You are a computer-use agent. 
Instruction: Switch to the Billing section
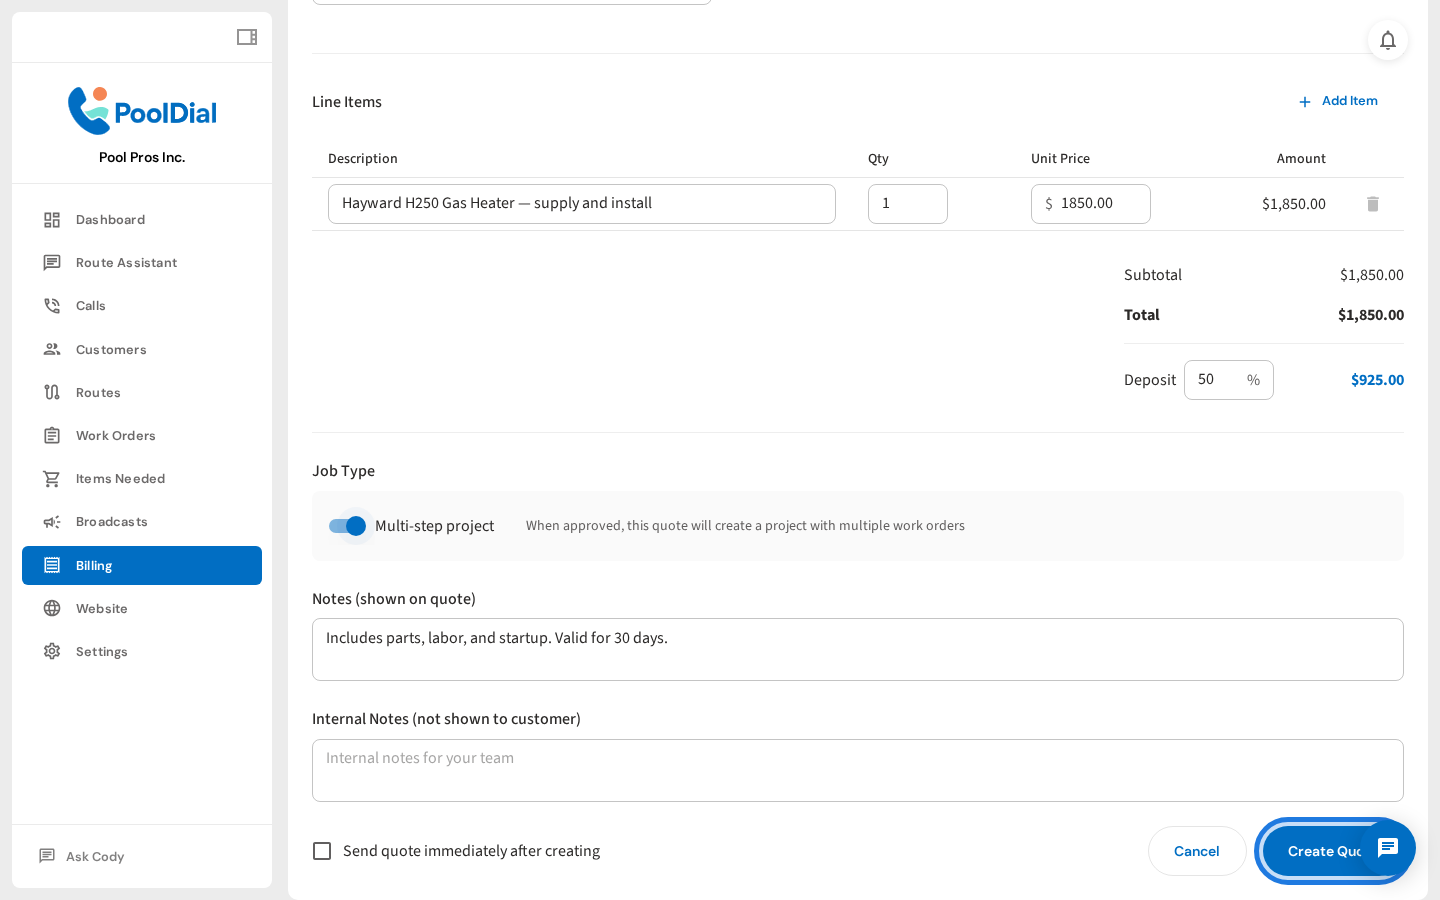click(93, 565)
